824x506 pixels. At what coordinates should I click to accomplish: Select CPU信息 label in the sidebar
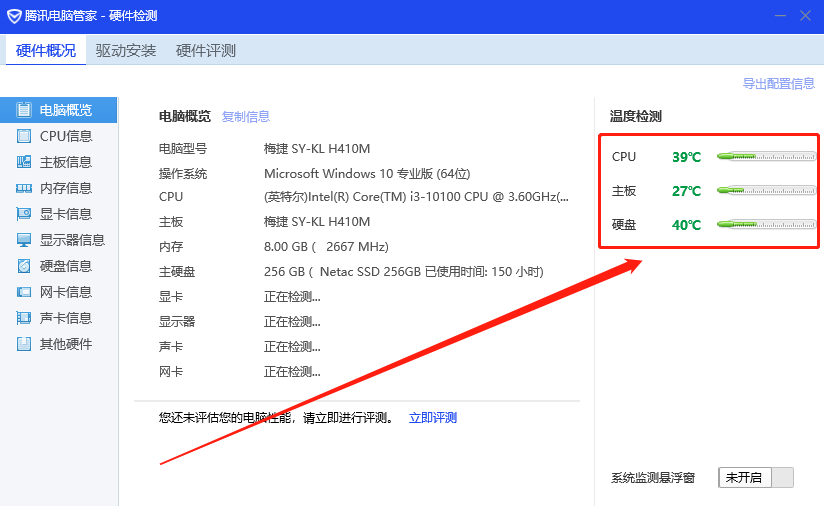(66, 136)
